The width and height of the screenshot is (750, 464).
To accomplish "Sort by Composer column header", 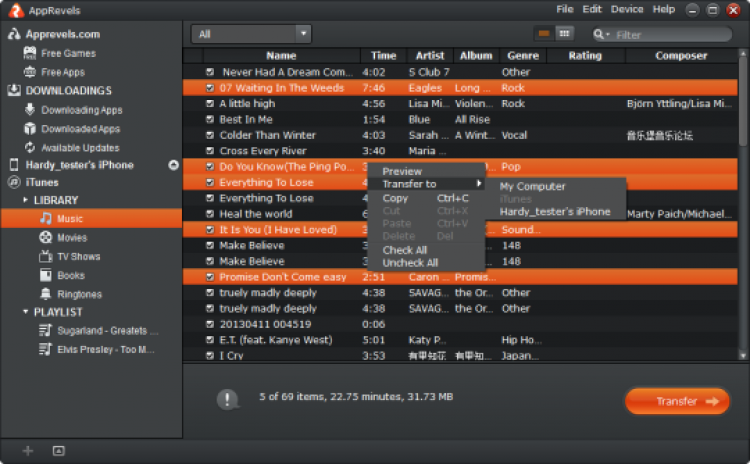I will coord(681,55).
